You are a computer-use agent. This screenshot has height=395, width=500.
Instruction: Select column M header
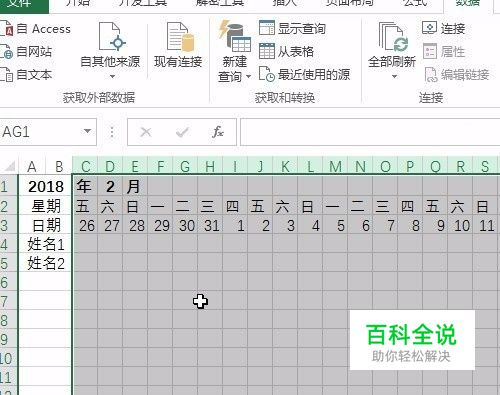pyautogui.click(x=335, y=166)
